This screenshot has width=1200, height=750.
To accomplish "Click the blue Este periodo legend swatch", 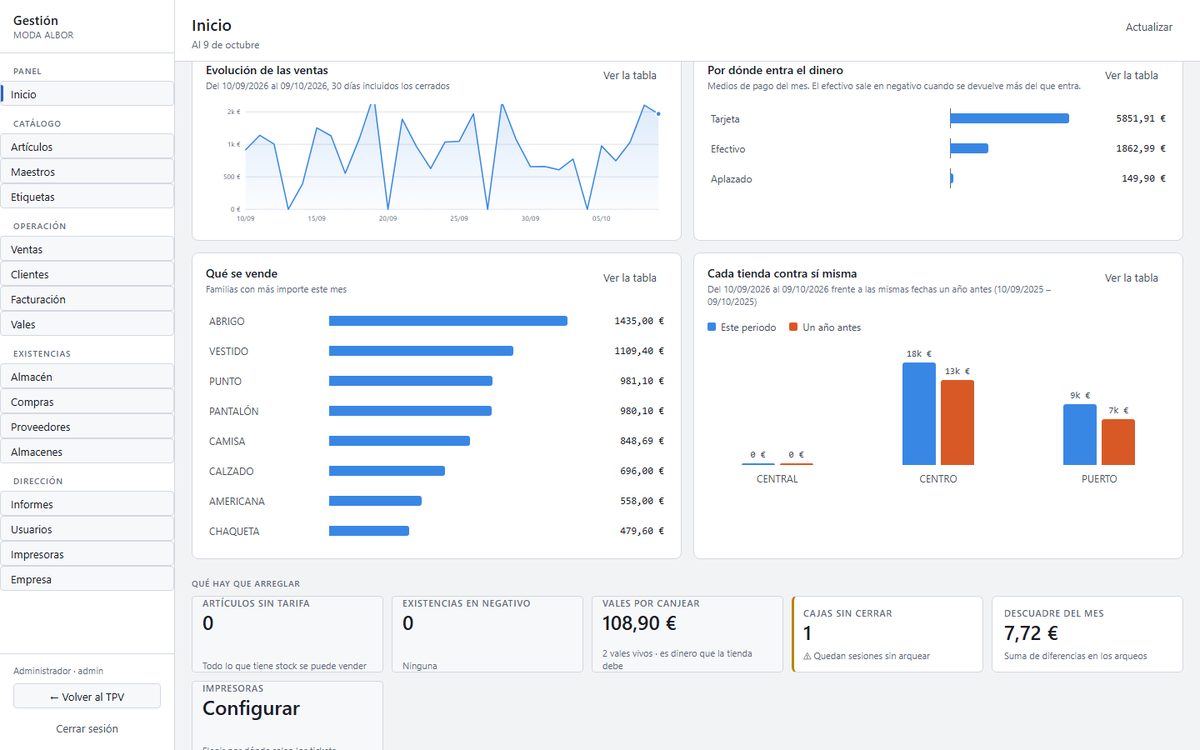I will tap(712, 327).
